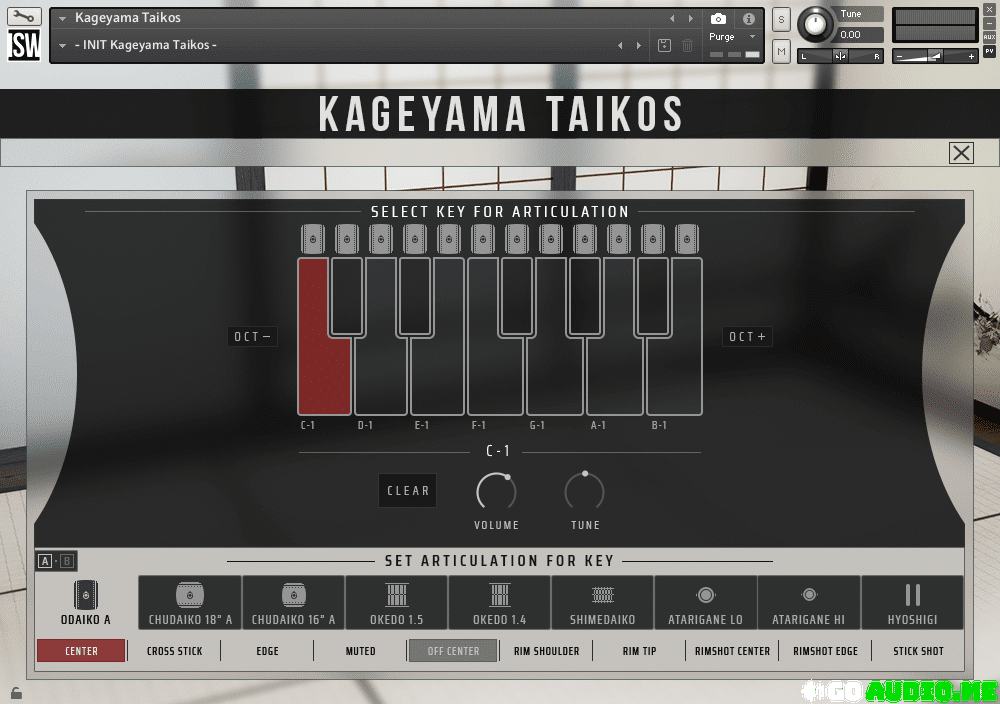Choose the Hyoshigi clappers instrument
This screenshot has height=704, width=1000.
point(913,603)
